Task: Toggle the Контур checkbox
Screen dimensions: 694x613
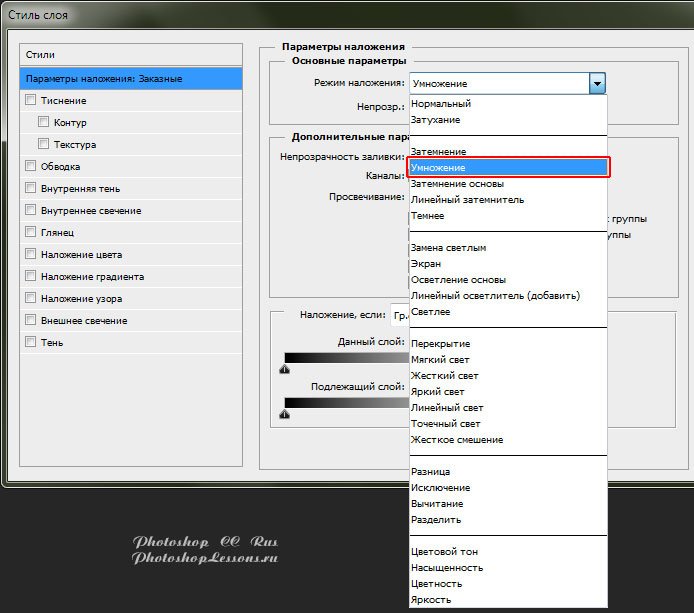Action: click(x=44, y=122)
